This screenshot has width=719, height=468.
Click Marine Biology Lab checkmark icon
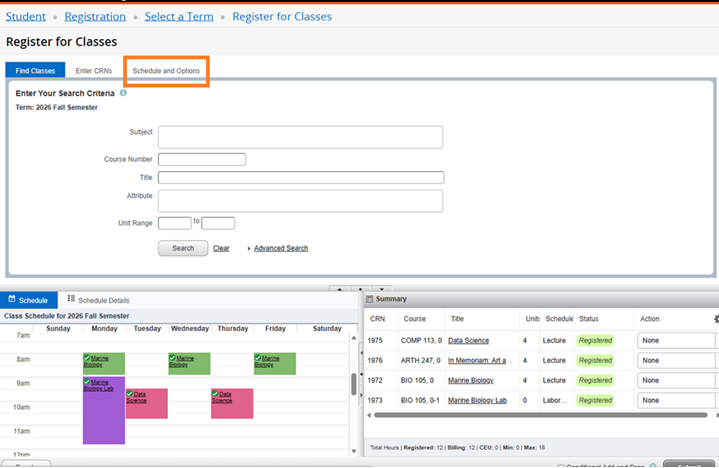tap(87, 381)
